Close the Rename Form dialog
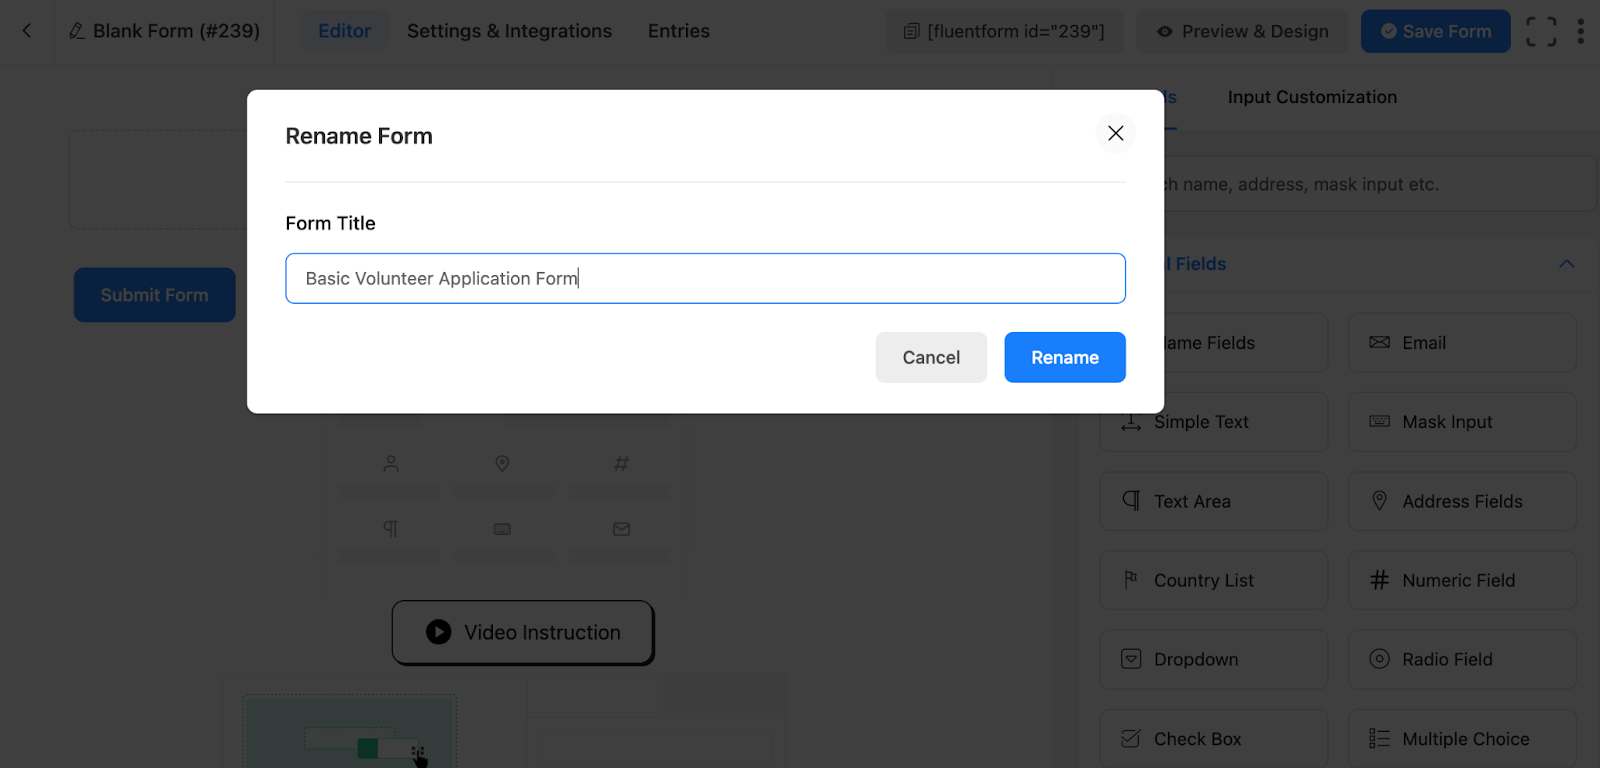1600x768 pixels. 1116,133
